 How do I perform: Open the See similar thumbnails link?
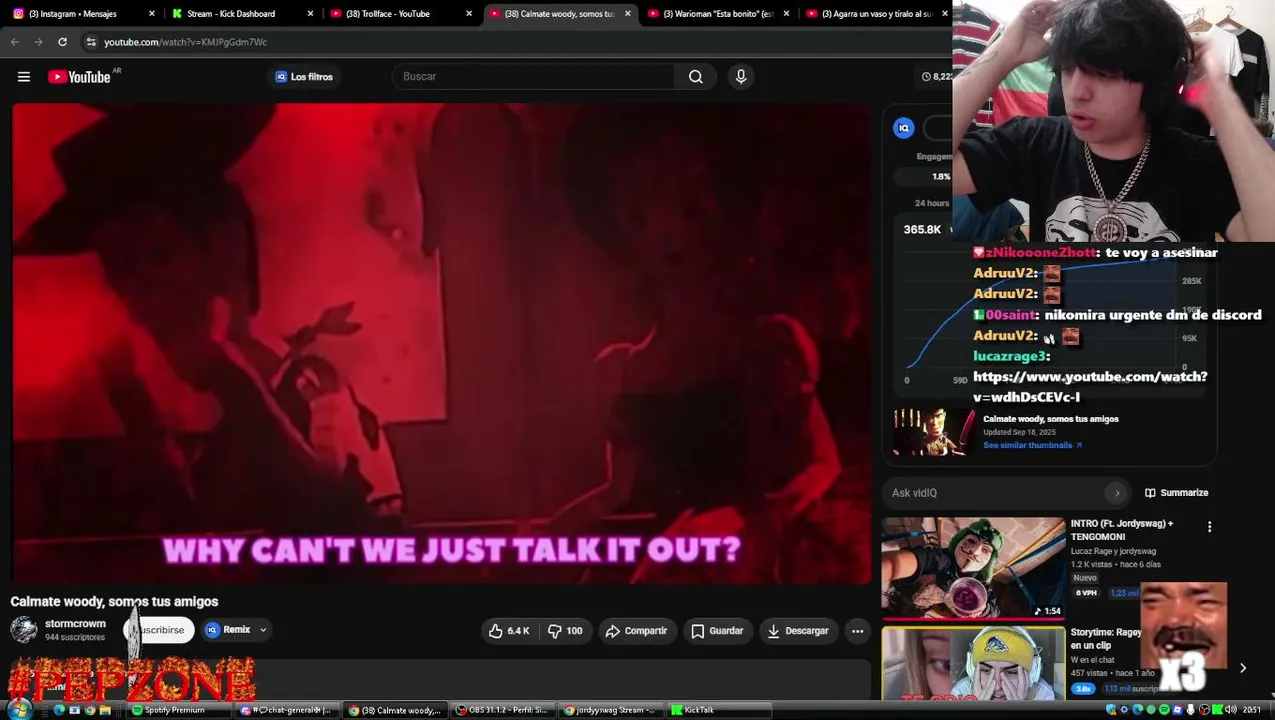1032,445
